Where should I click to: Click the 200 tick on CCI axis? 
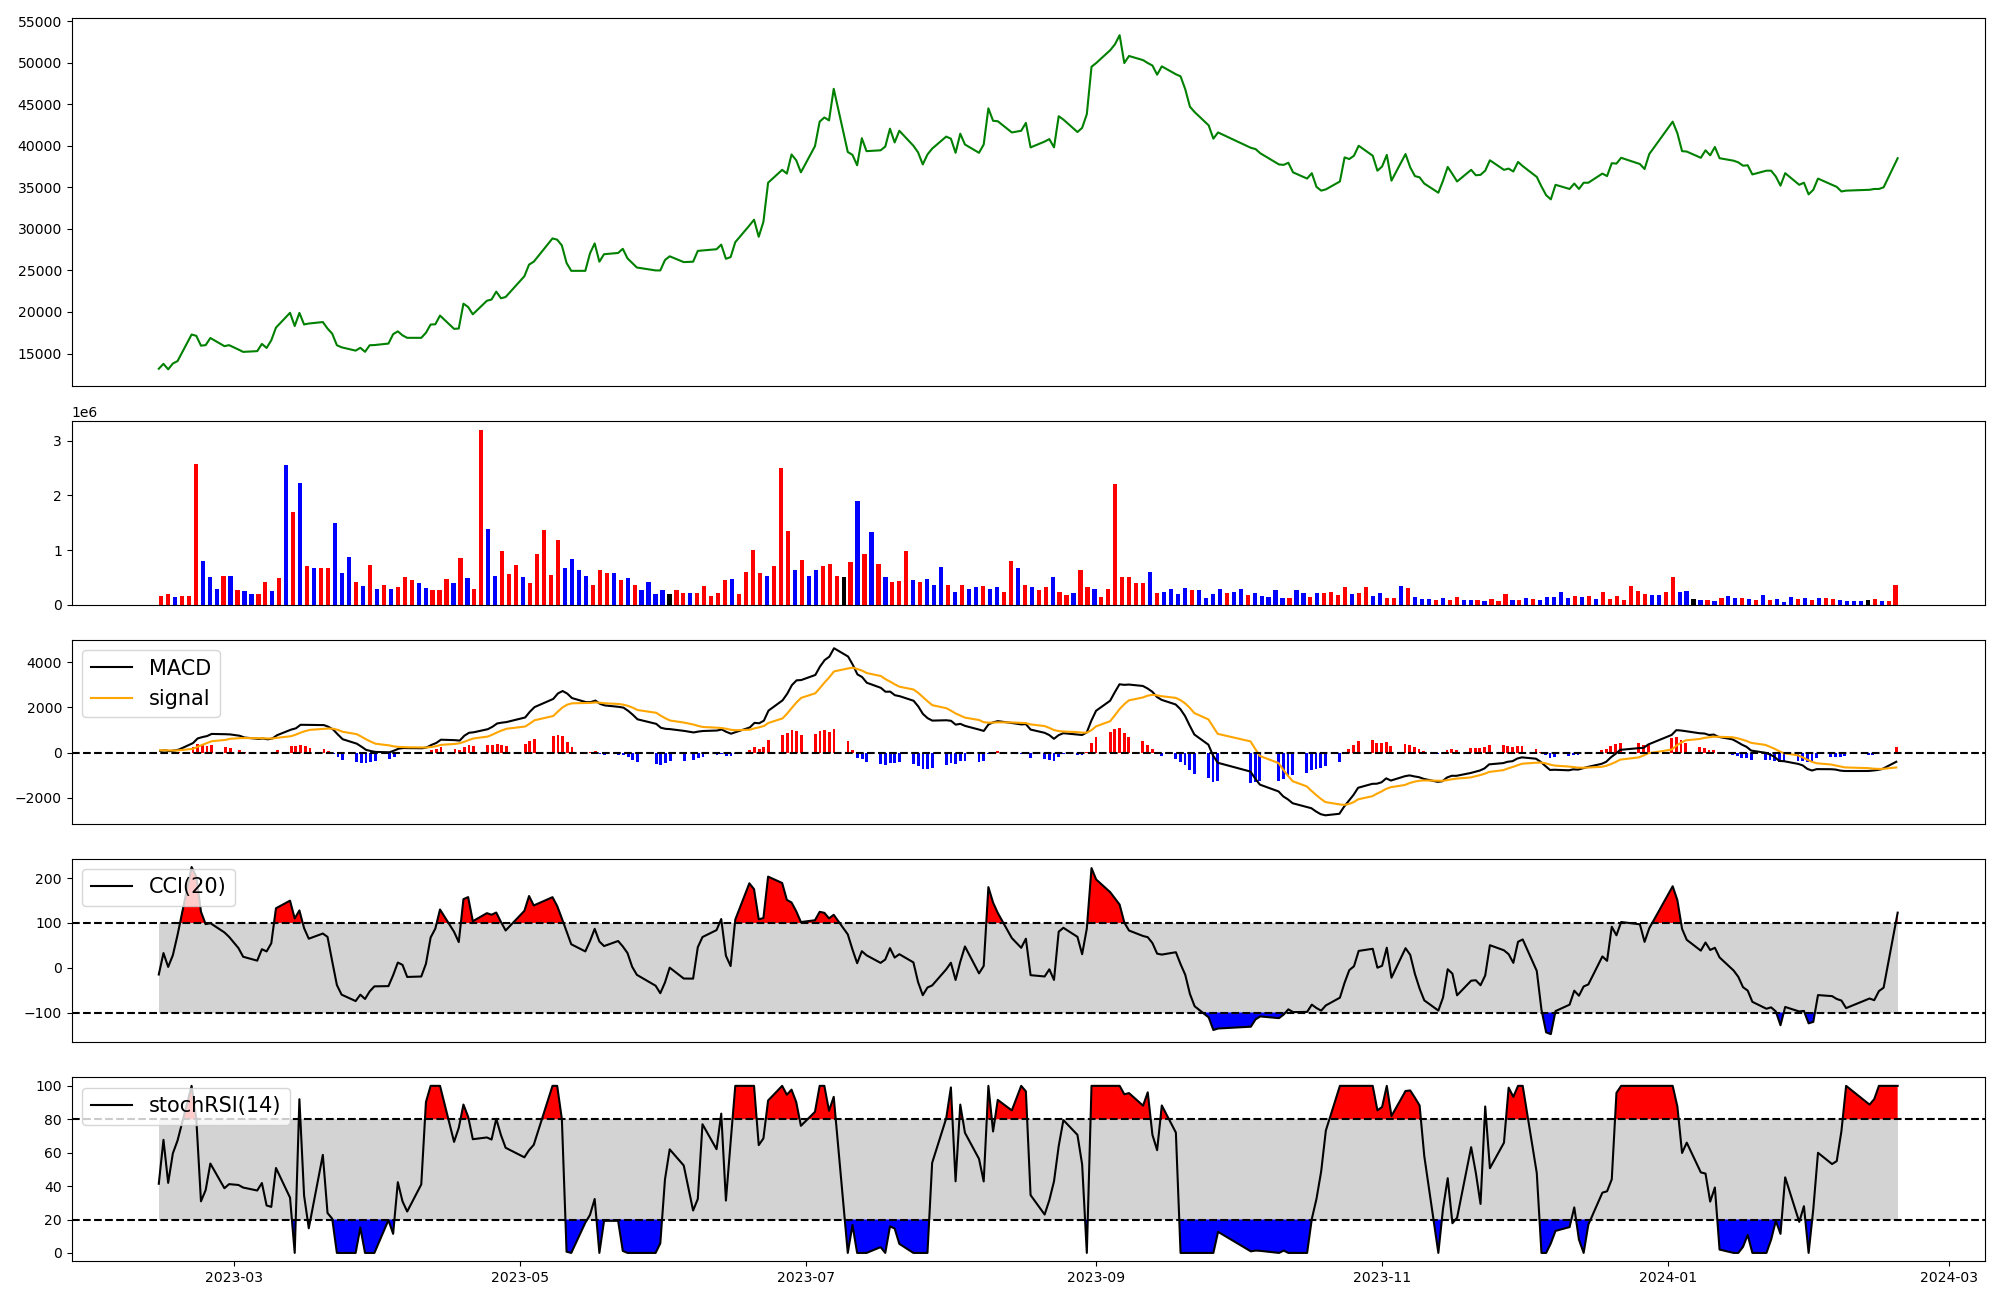(49, 879)
